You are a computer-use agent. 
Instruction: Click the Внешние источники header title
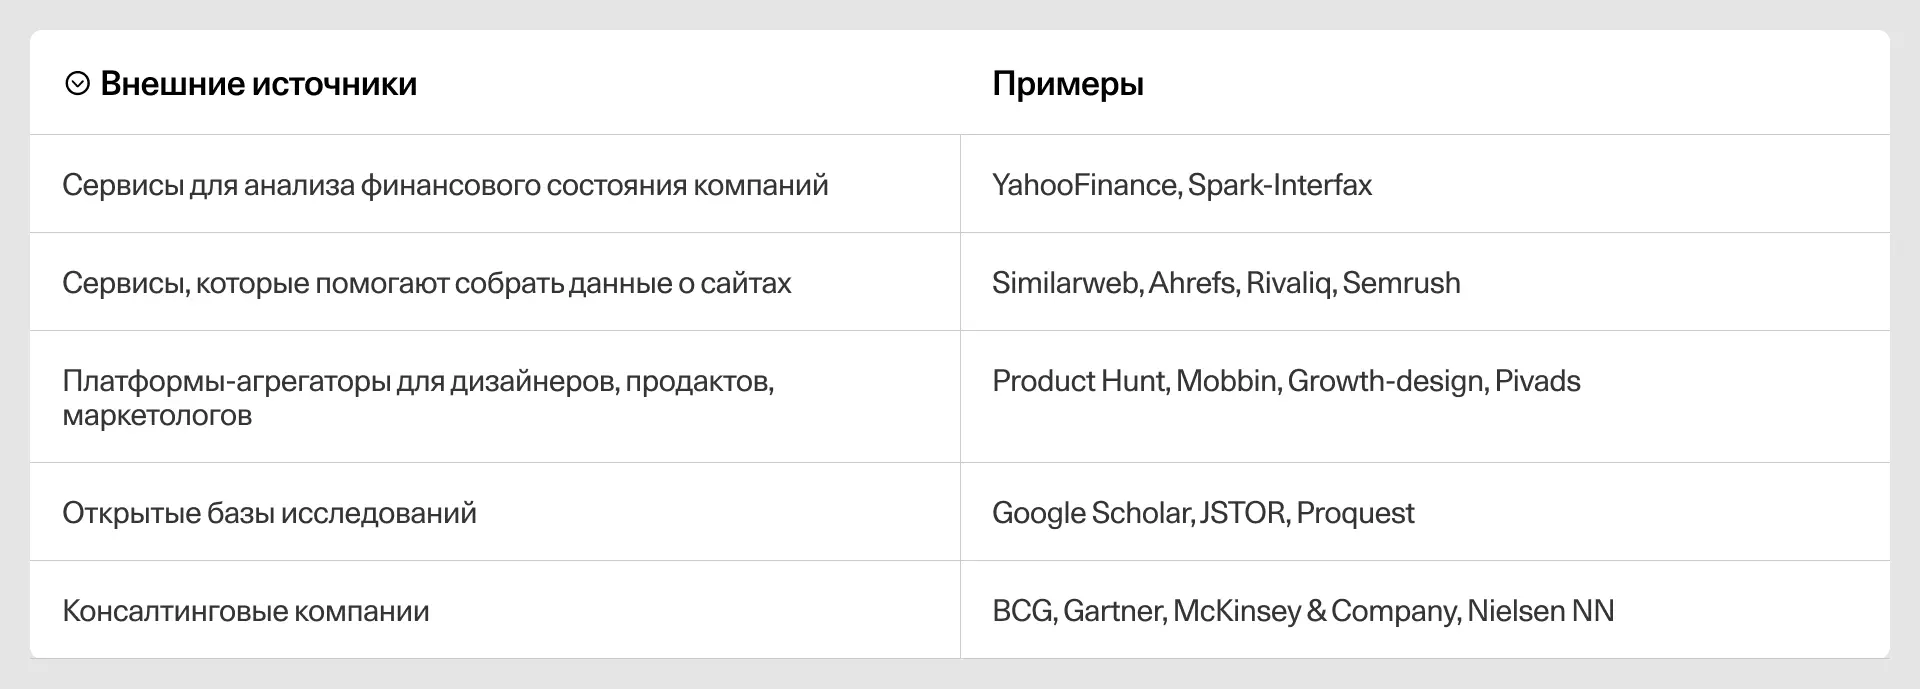tap(259, 84)
